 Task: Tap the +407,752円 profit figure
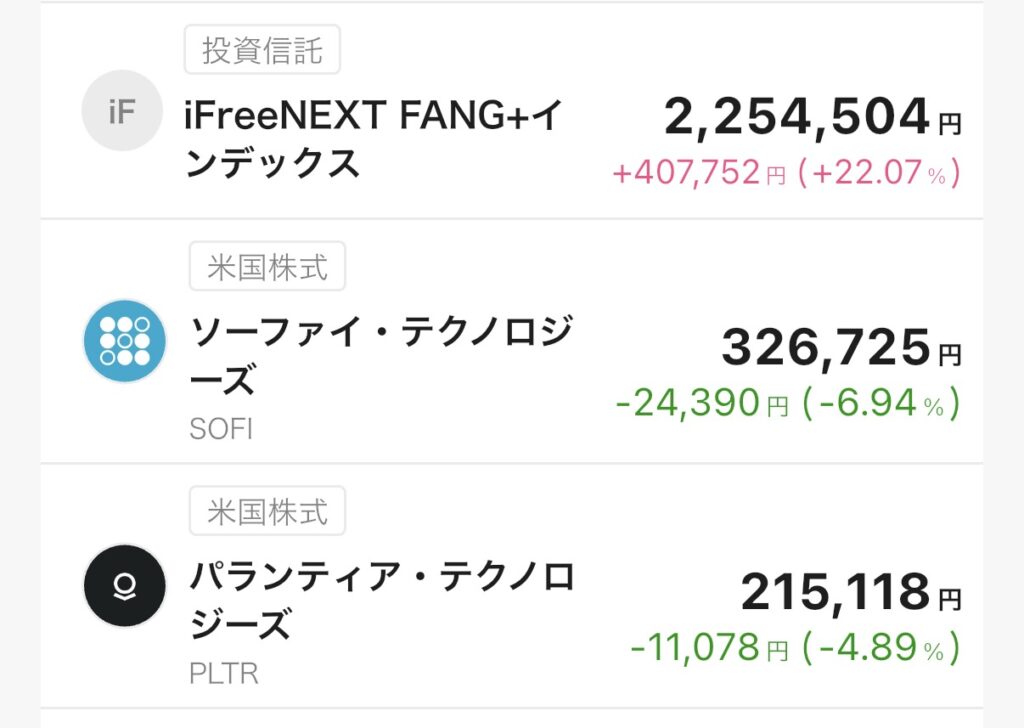(699, 173)
